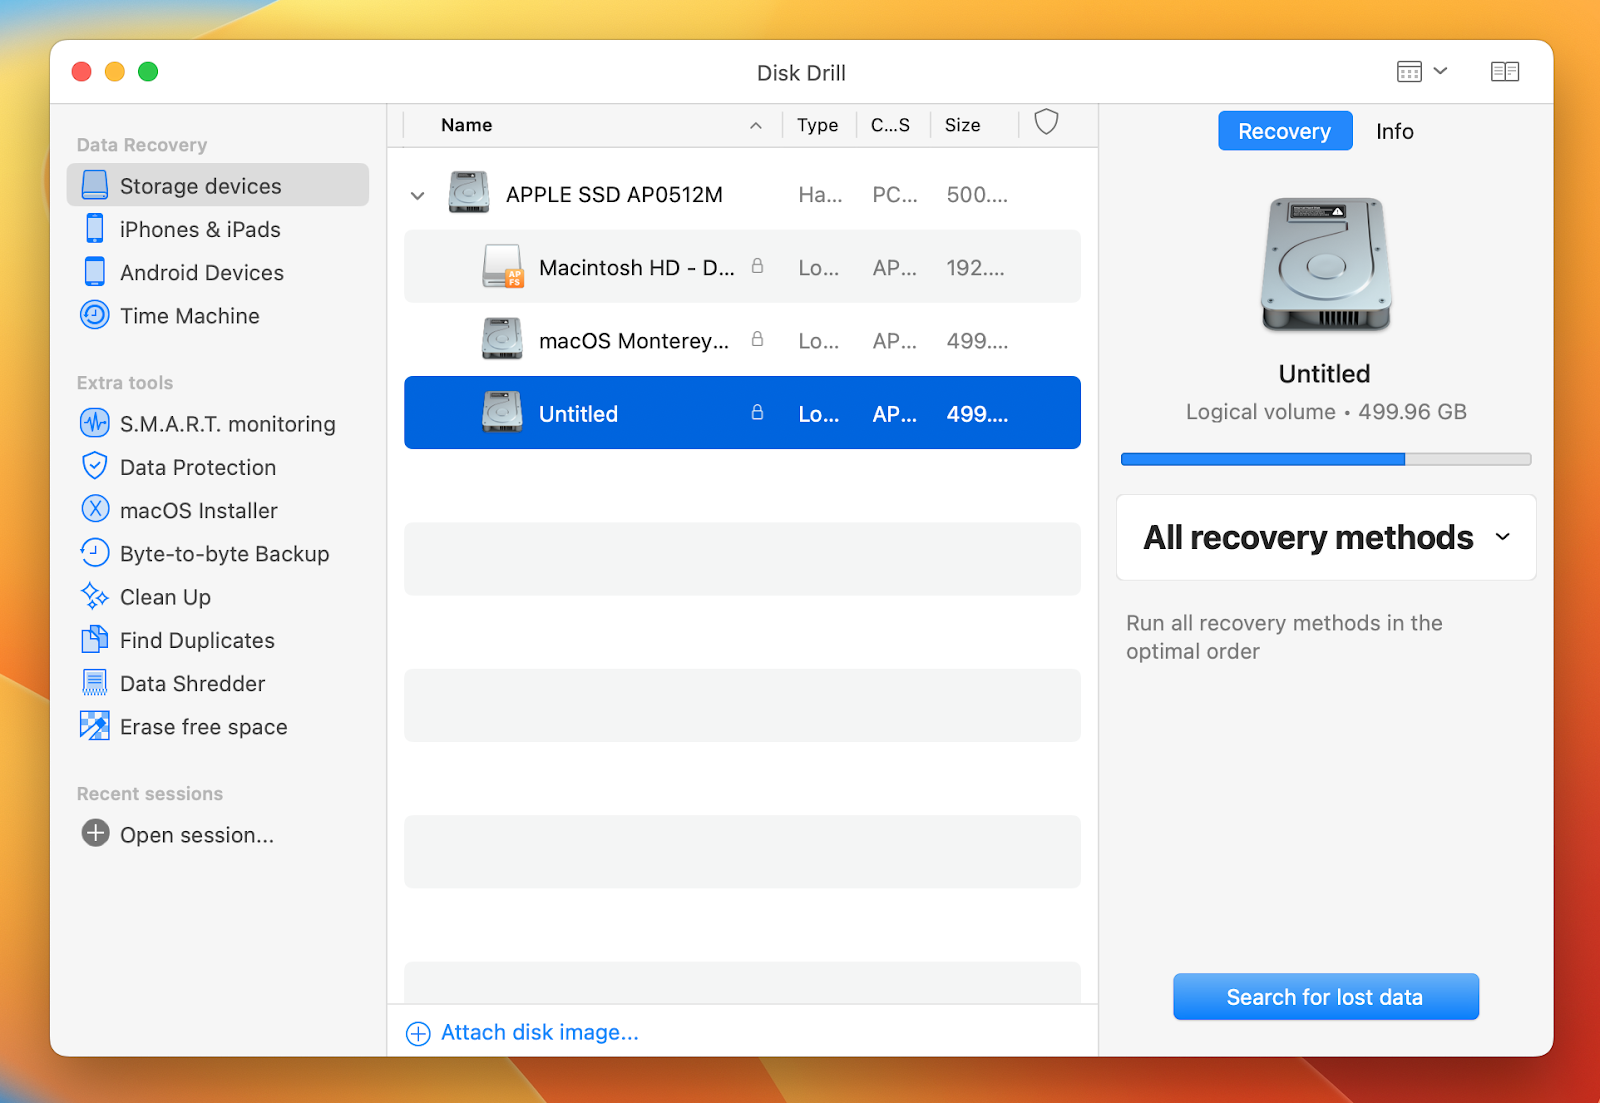Click 'Run all recovery methods' description text
1600x1103 pixels.
tap(1284, 637)
